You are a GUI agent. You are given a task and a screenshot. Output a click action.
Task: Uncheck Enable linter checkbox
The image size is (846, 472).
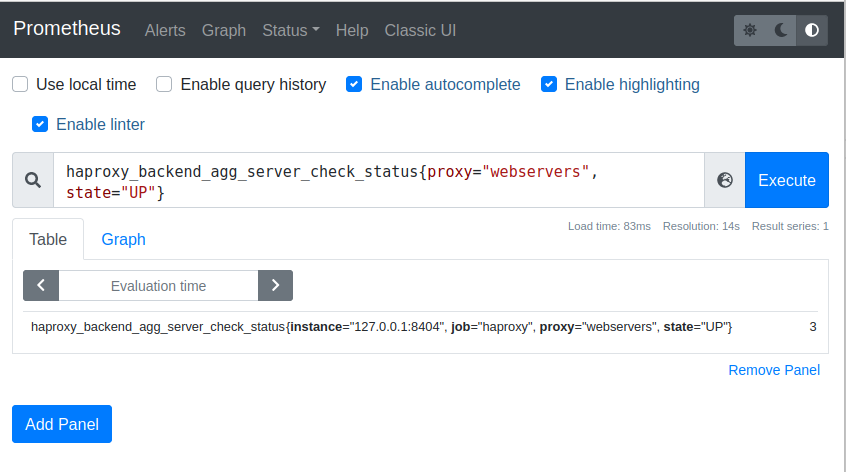click(x=40, y=124)
